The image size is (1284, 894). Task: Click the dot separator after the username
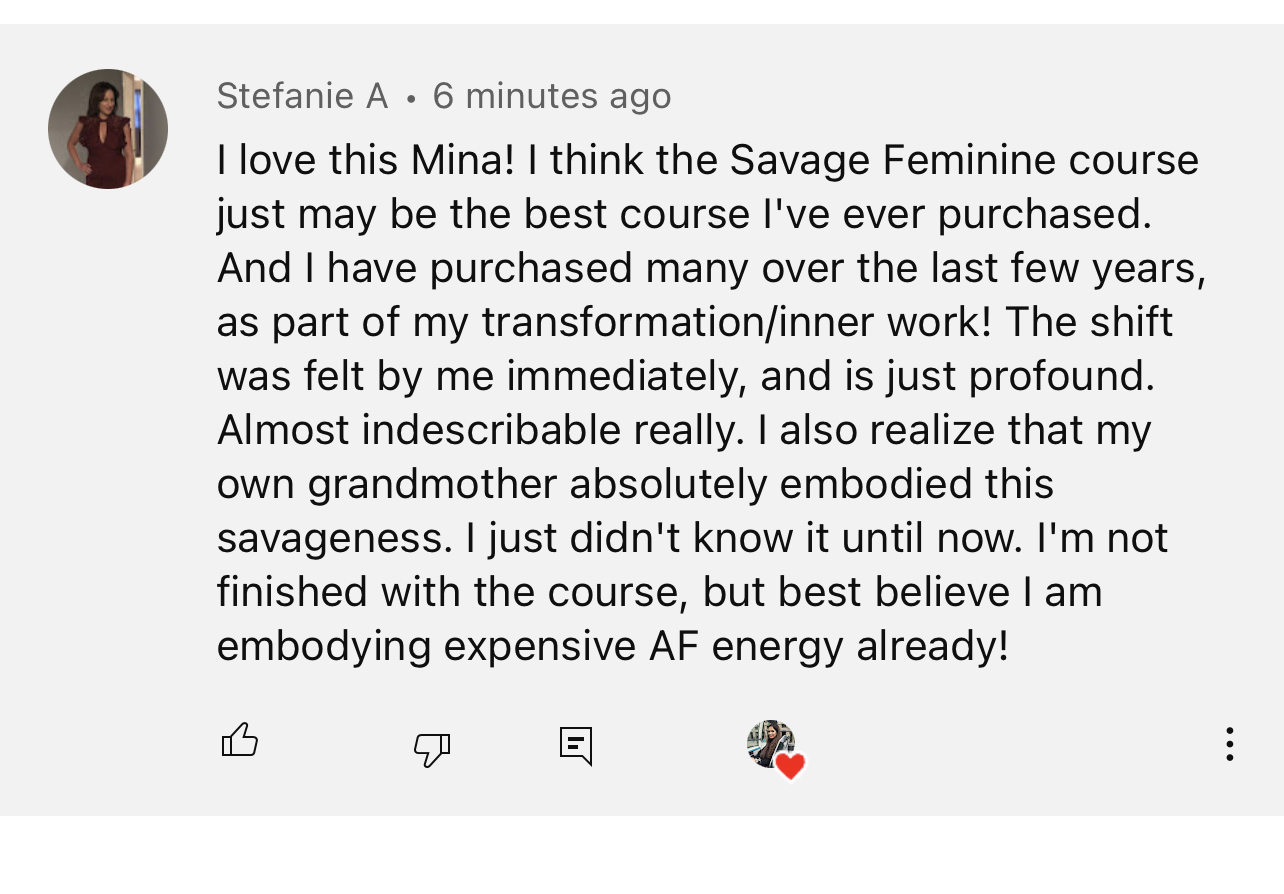click(x=411, y=98)
